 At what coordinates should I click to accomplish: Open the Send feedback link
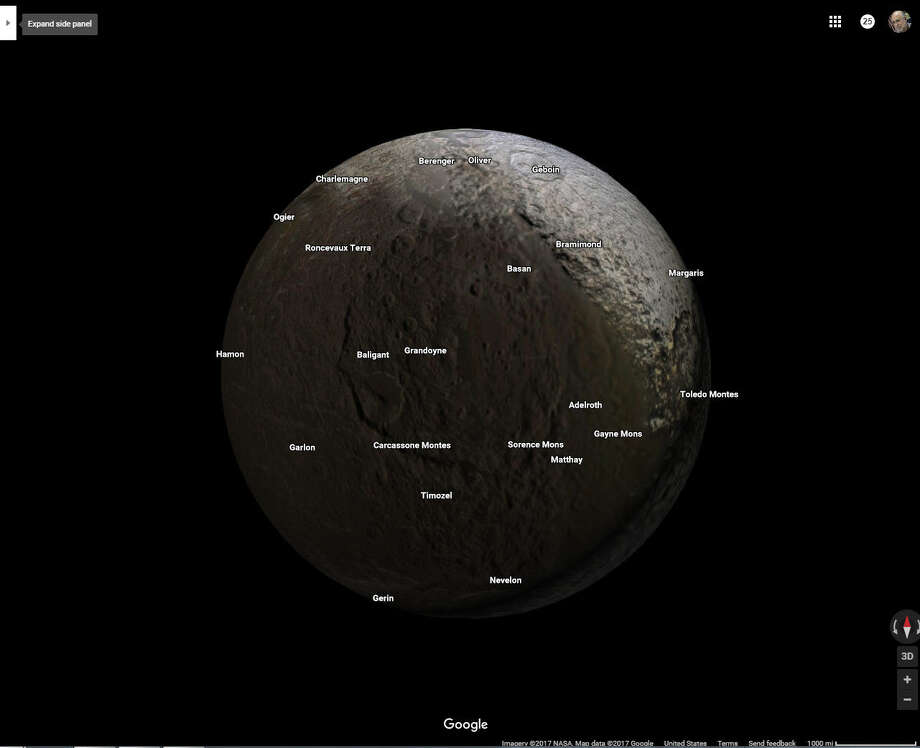(x=772, y=743)
